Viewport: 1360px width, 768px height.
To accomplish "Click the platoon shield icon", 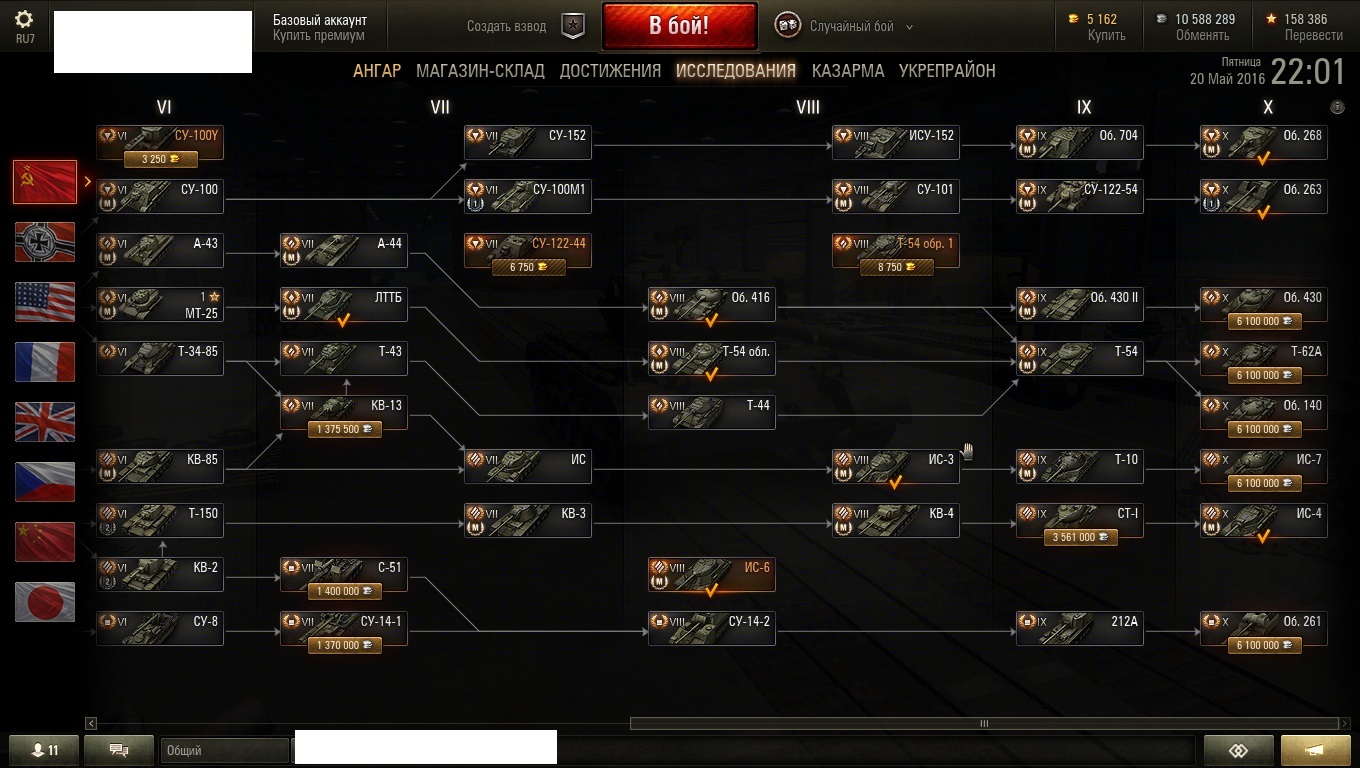I will click(572, 26).
